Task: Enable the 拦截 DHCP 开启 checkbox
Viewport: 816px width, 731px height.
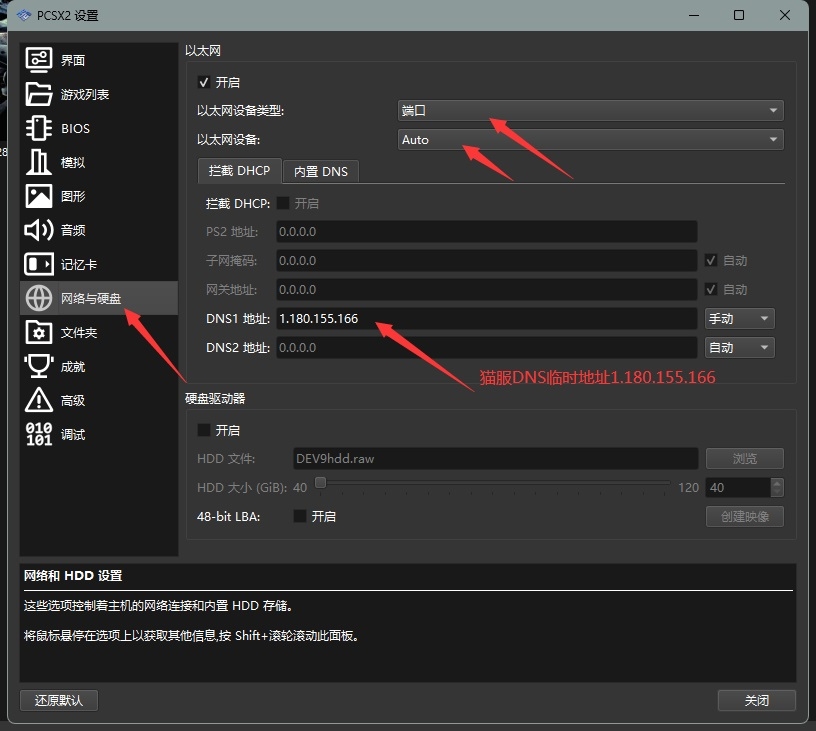Action: click(x=283, y=203)
